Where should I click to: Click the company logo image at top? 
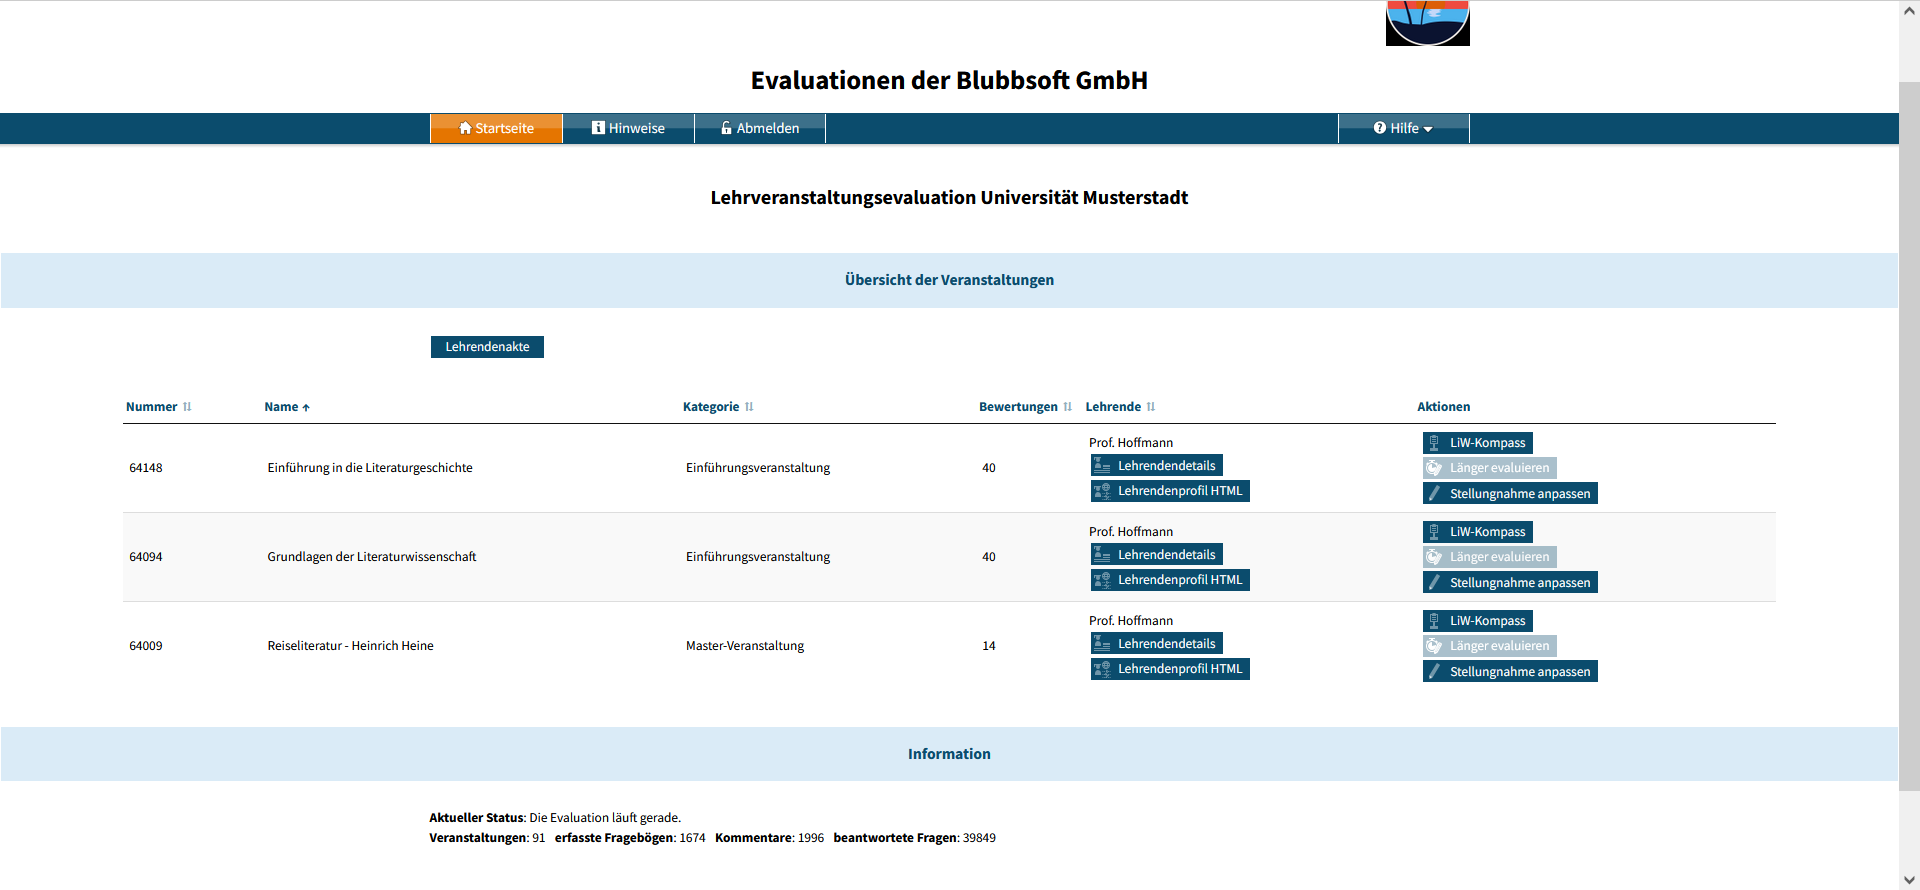pyautogui.click(x=1427, y=23)
